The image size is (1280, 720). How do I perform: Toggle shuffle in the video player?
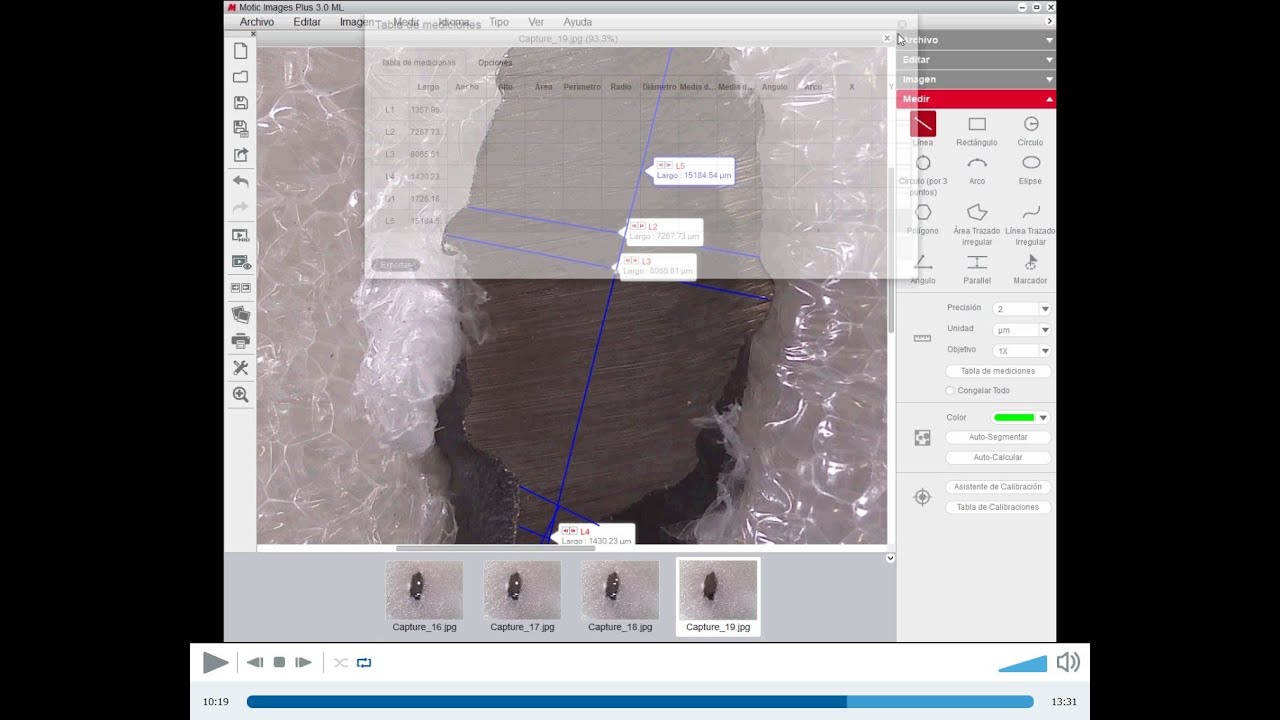tap(340, 662)
